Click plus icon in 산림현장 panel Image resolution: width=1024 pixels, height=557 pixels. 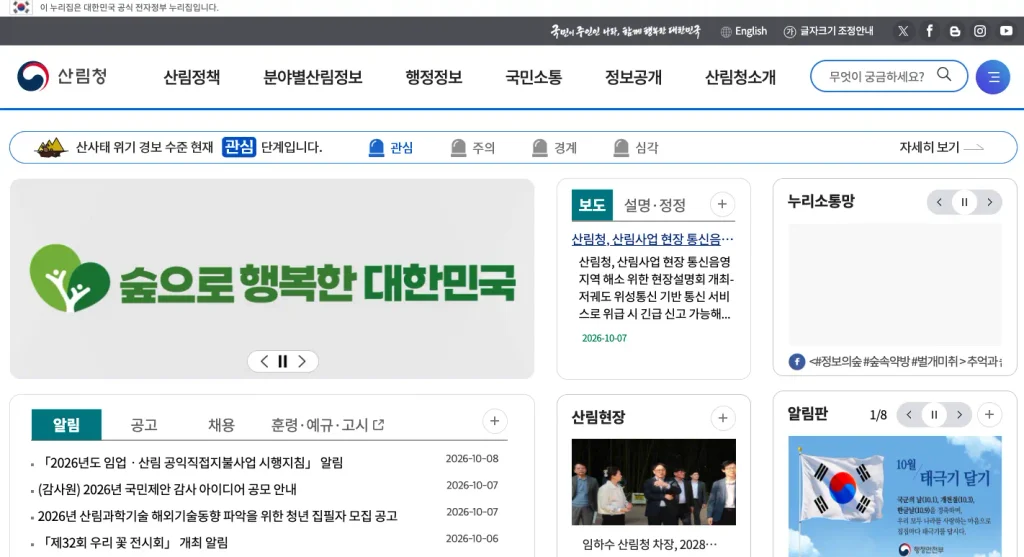[x=722, y=418]
